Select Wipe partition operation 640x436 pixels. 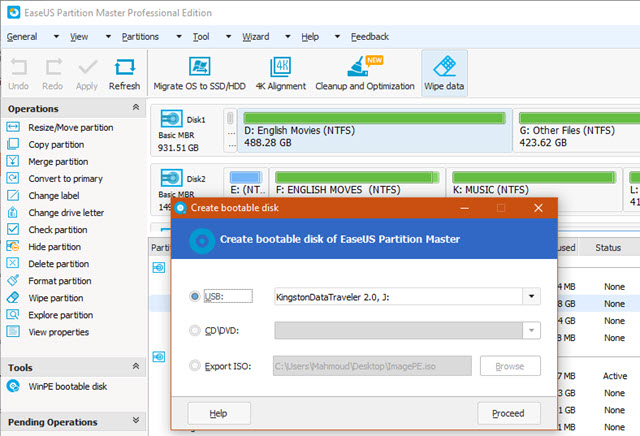click(56, 298)
